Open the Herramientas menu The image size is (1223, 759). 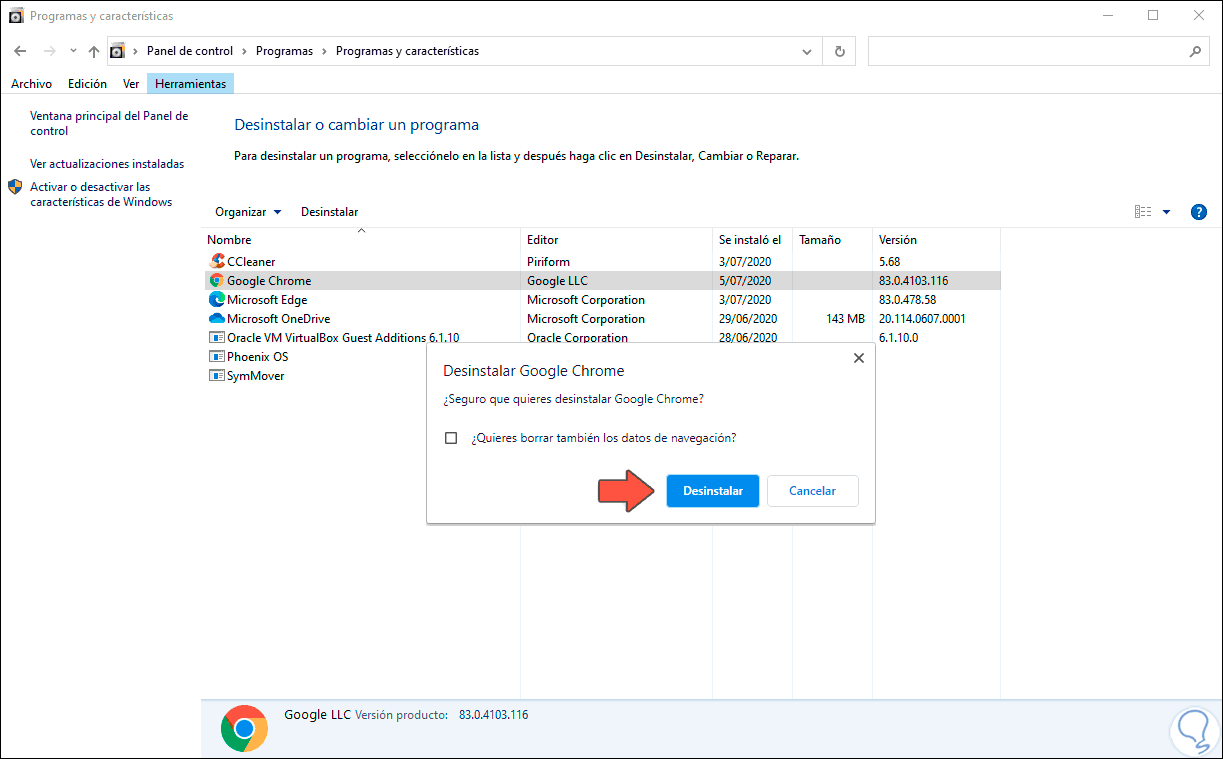(x=190, y=84)
